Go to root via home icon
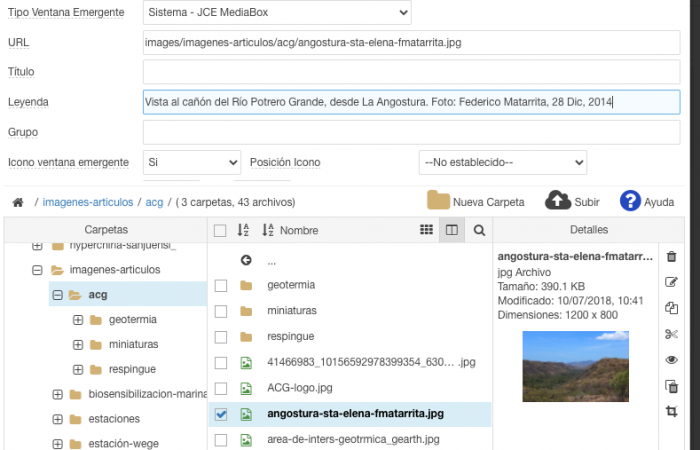 click(17, 203)
